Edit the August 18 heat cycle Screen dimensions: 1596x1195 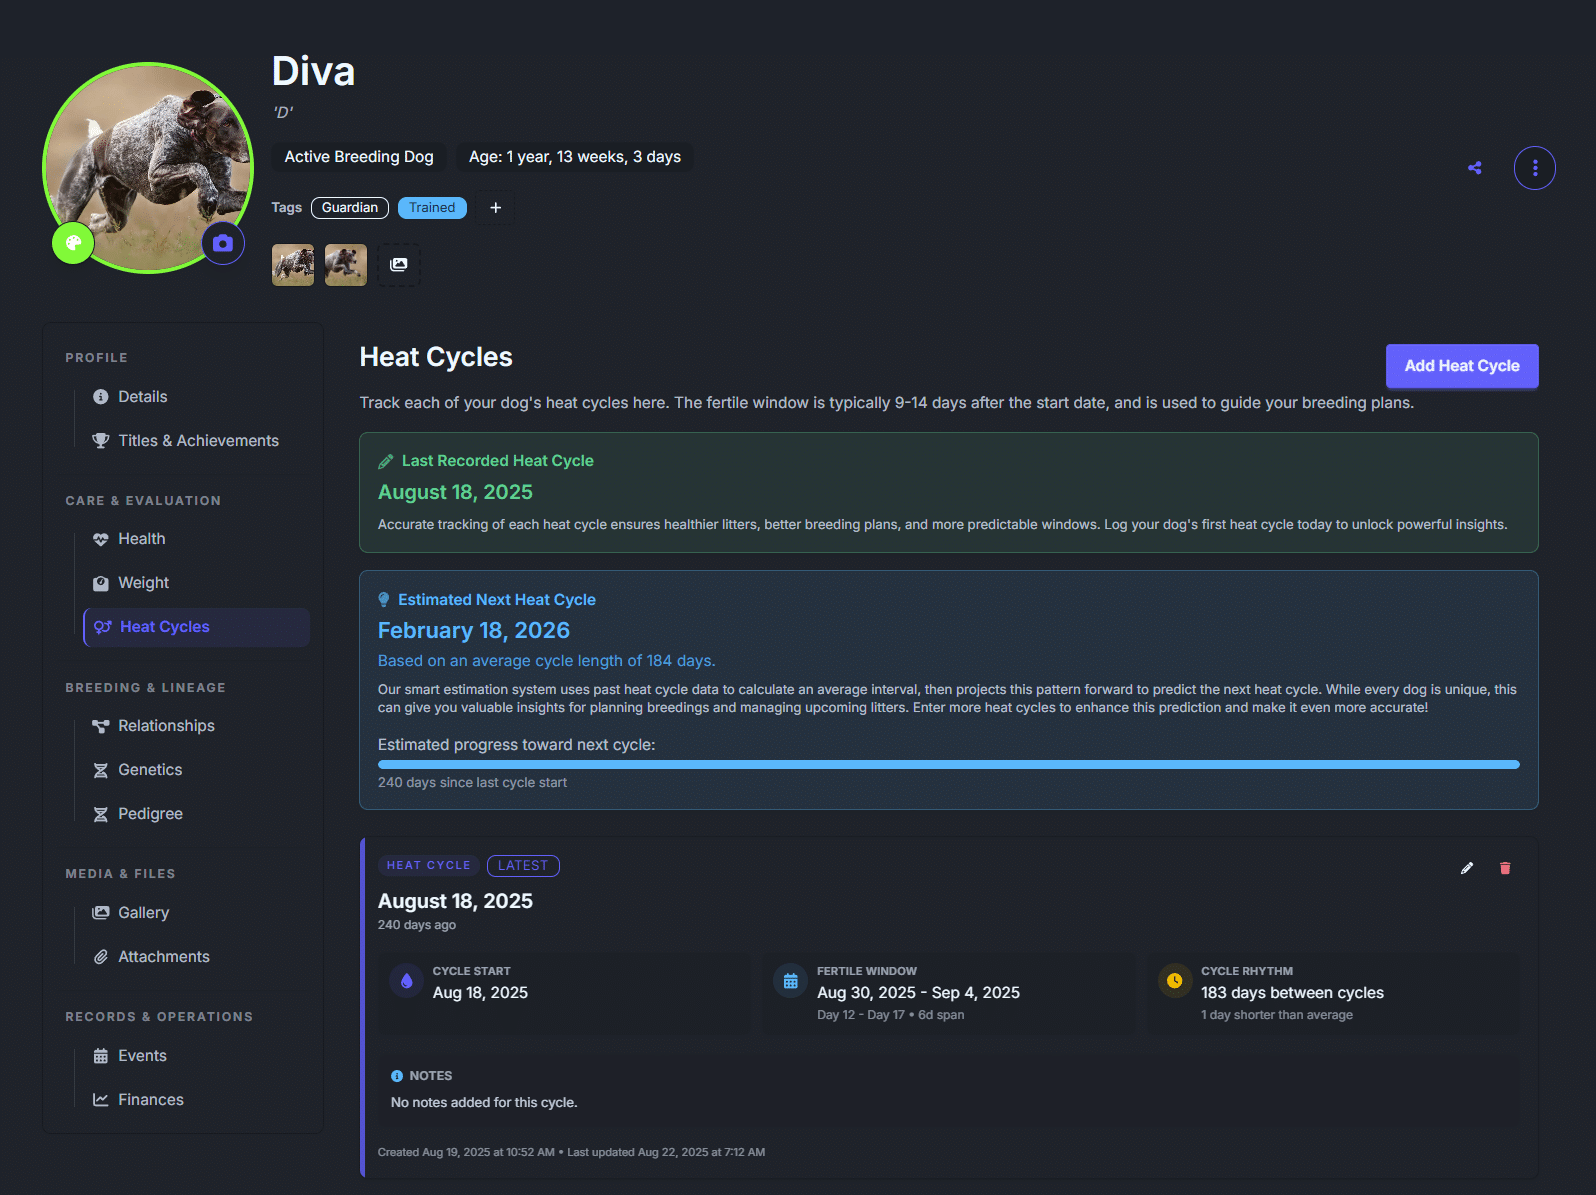click(x=1466, y=868)
